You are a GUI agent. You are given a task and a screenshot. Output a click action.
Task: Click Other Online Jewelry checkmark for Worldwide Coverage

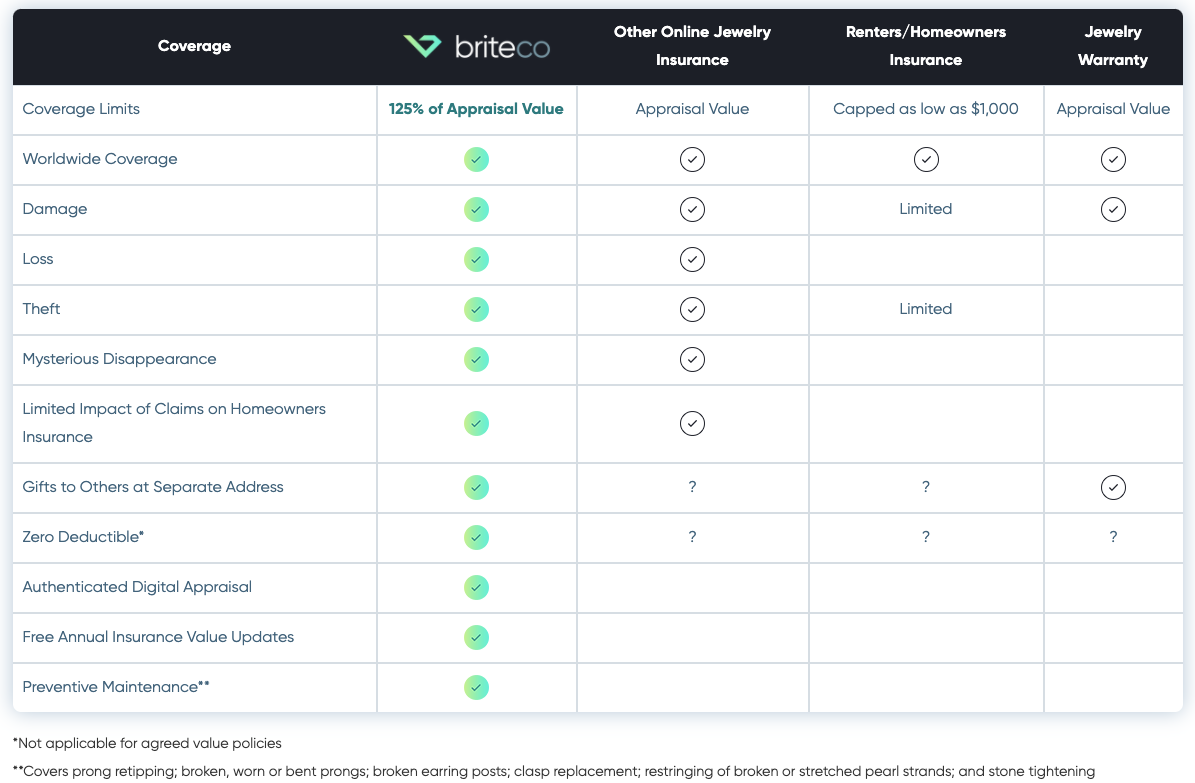pos(692,159)
